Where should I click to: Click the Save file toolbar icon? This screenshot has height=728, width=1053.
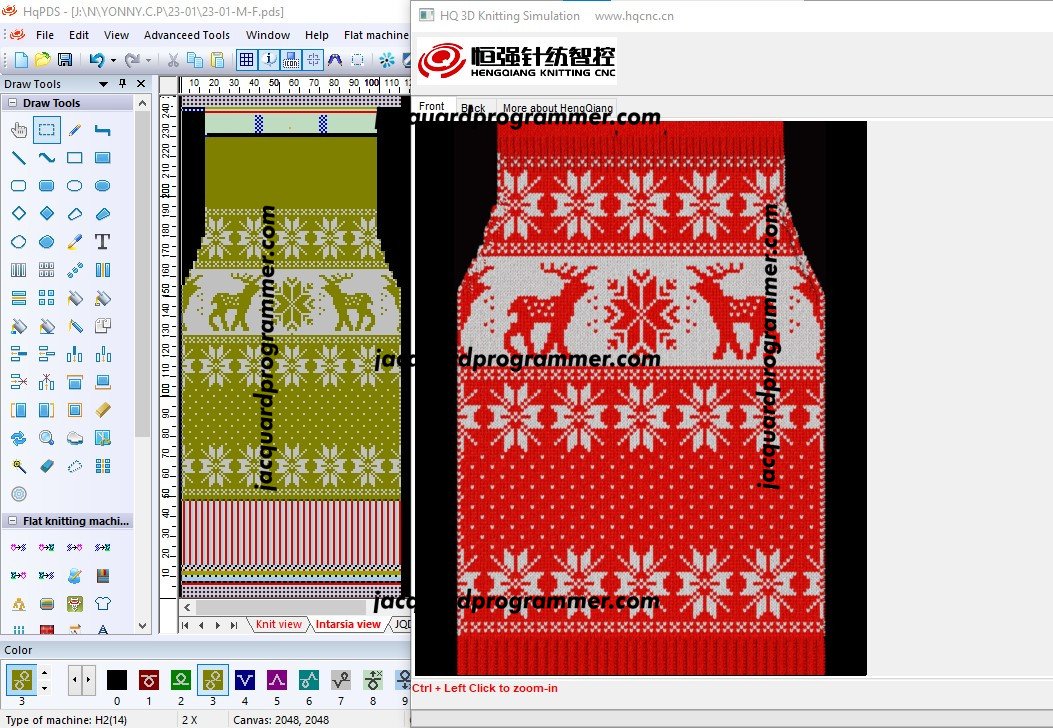click(x=64, y=60)
